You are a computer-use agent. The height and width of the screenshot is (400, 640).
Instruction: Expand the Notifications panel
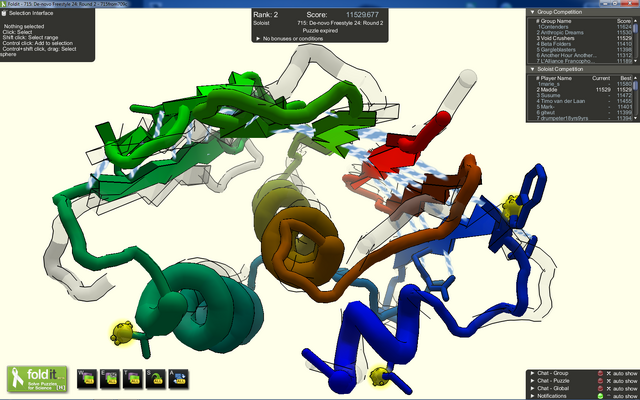tap(532, 396)
